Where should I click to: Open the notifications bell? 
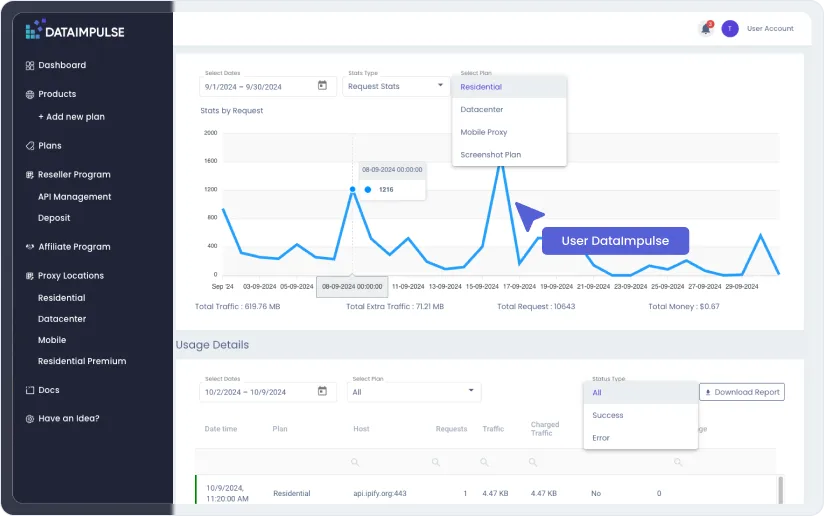point(705,28)
